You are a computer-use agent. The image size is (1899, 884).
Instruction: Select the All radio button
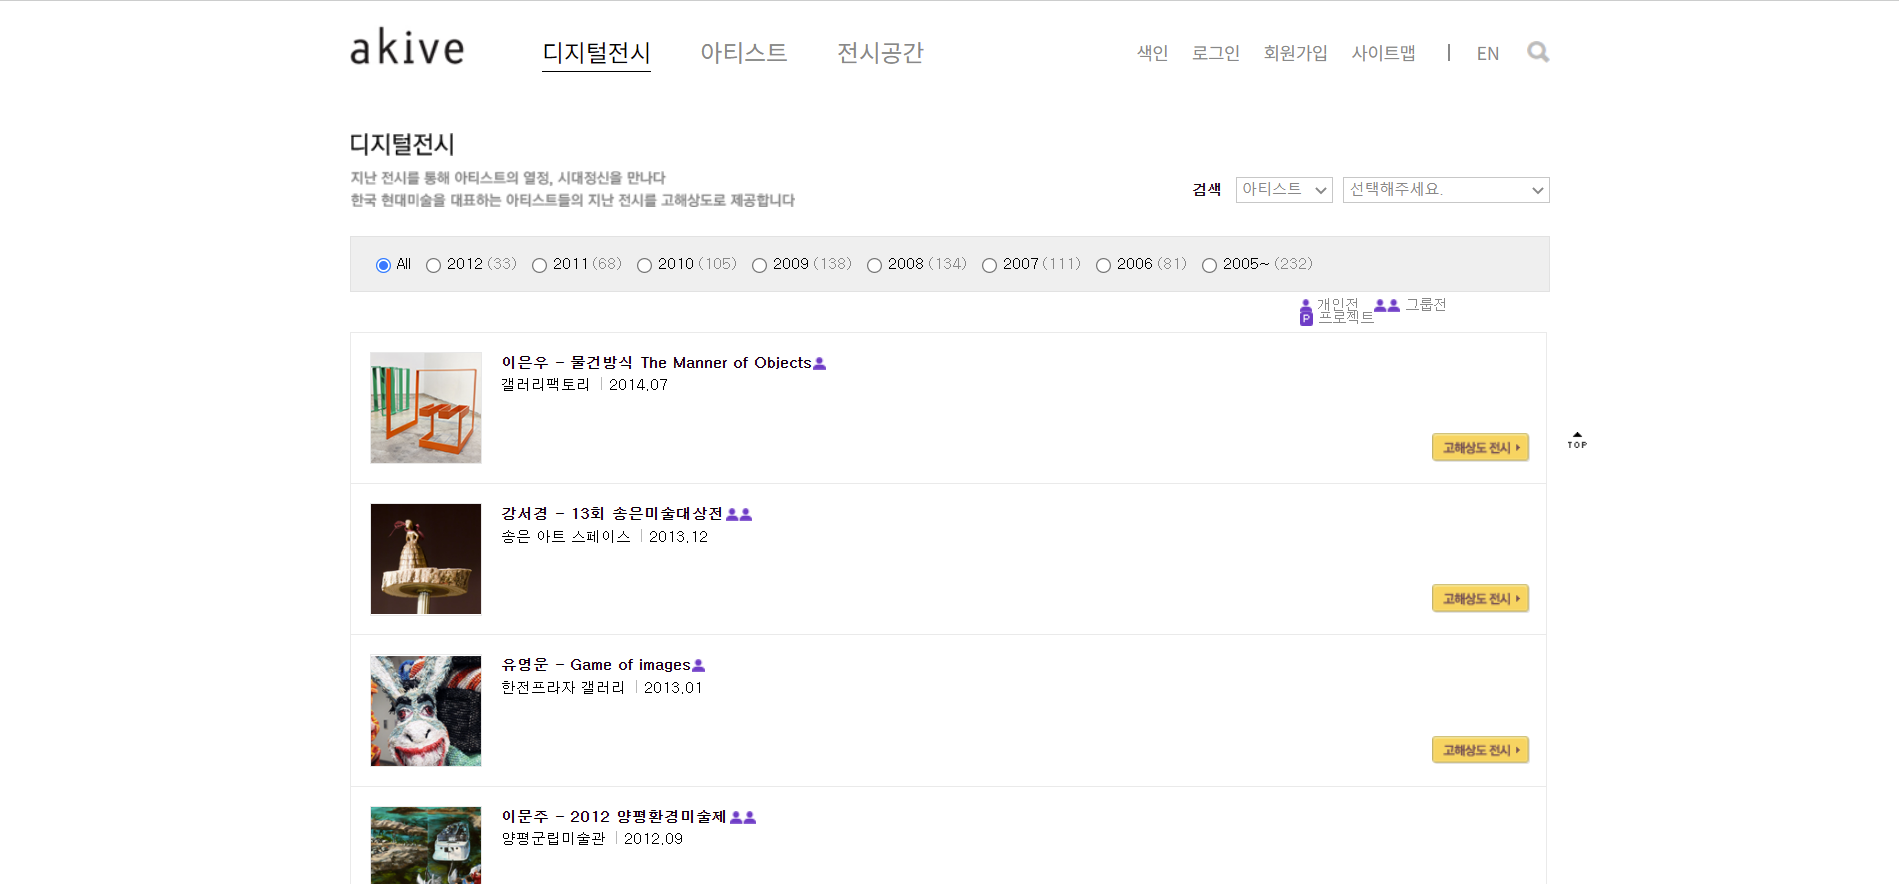pos(383,265)
